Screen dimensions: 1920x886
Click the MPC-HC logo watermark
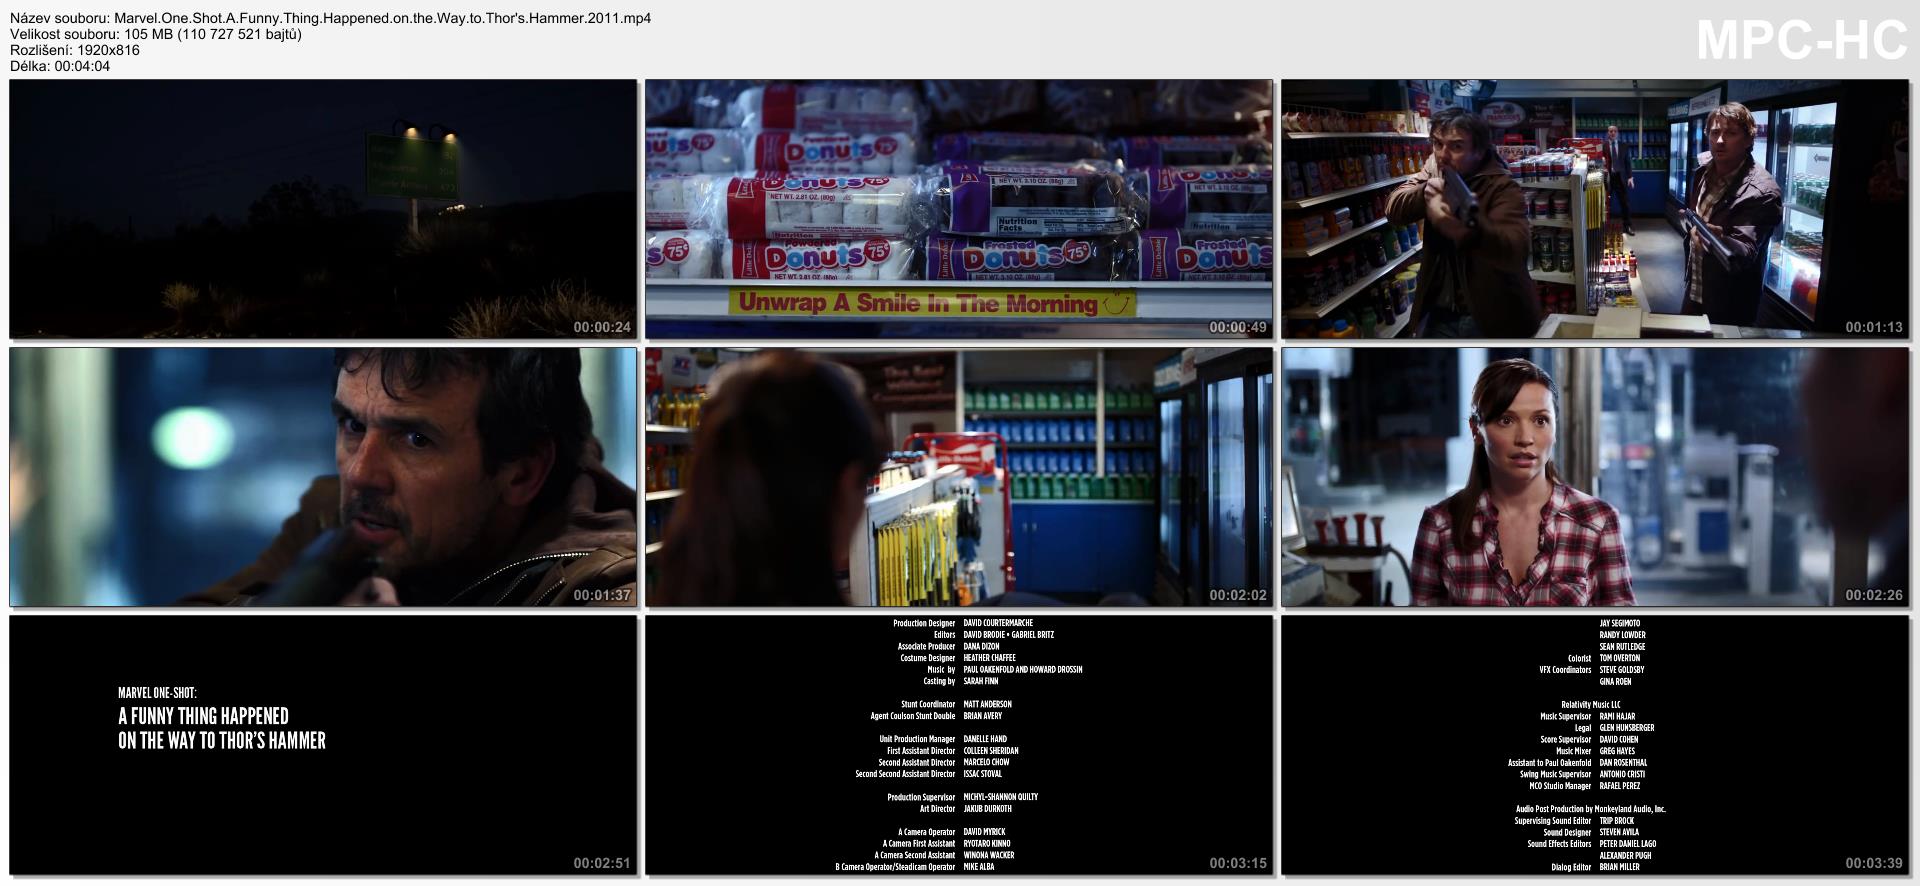(x=1801, y=41)
